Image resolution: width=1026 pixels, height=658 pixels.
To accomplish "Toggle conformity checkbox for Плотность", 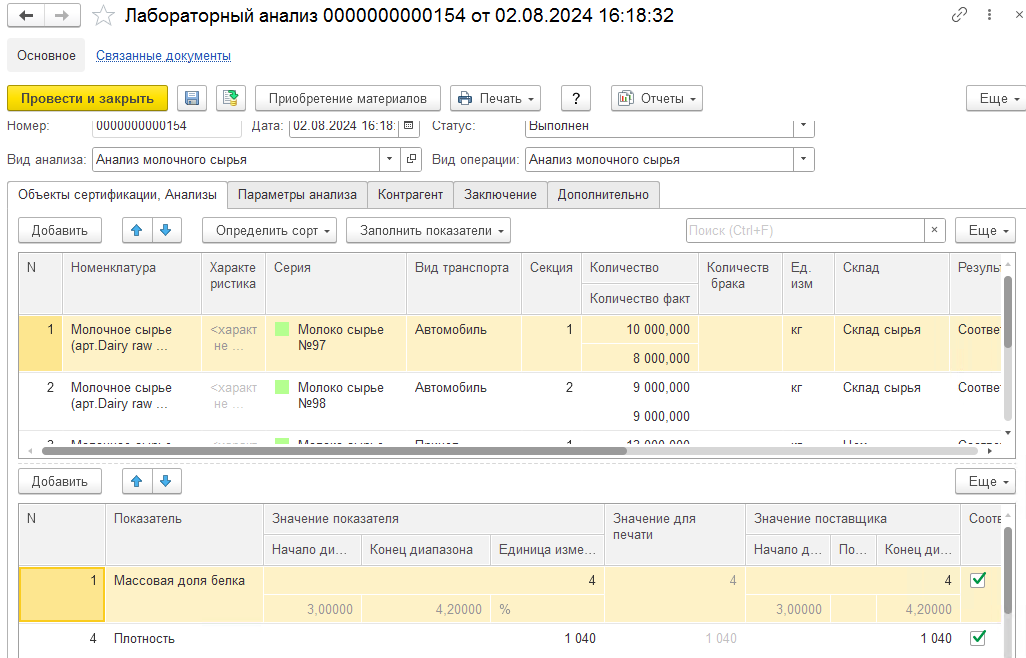I will pyautogui.click(x=978, y=638).
